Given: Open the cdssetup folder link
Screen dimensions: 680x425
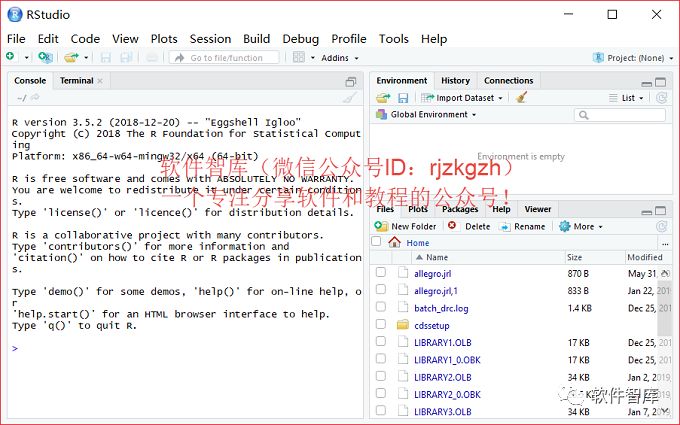Looking at the screenshot, I should coord(432,326).
